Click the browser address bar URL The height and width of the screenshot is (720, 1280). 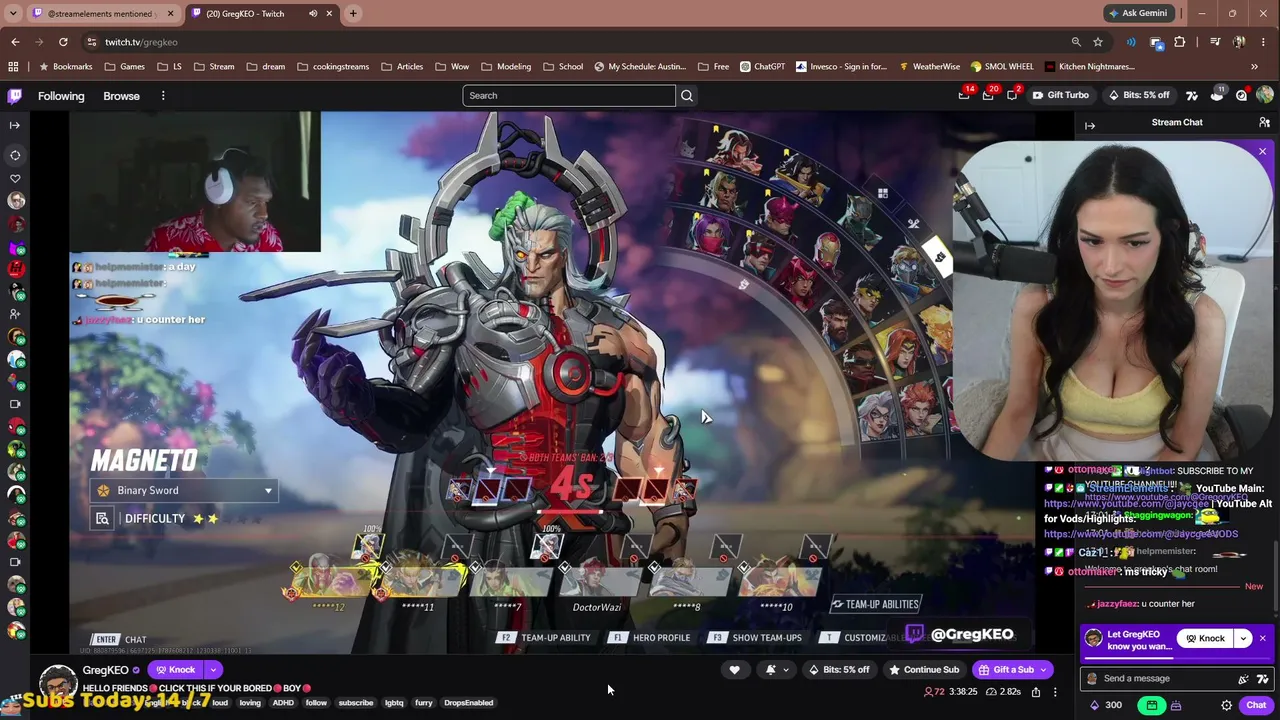click(141, 42)
